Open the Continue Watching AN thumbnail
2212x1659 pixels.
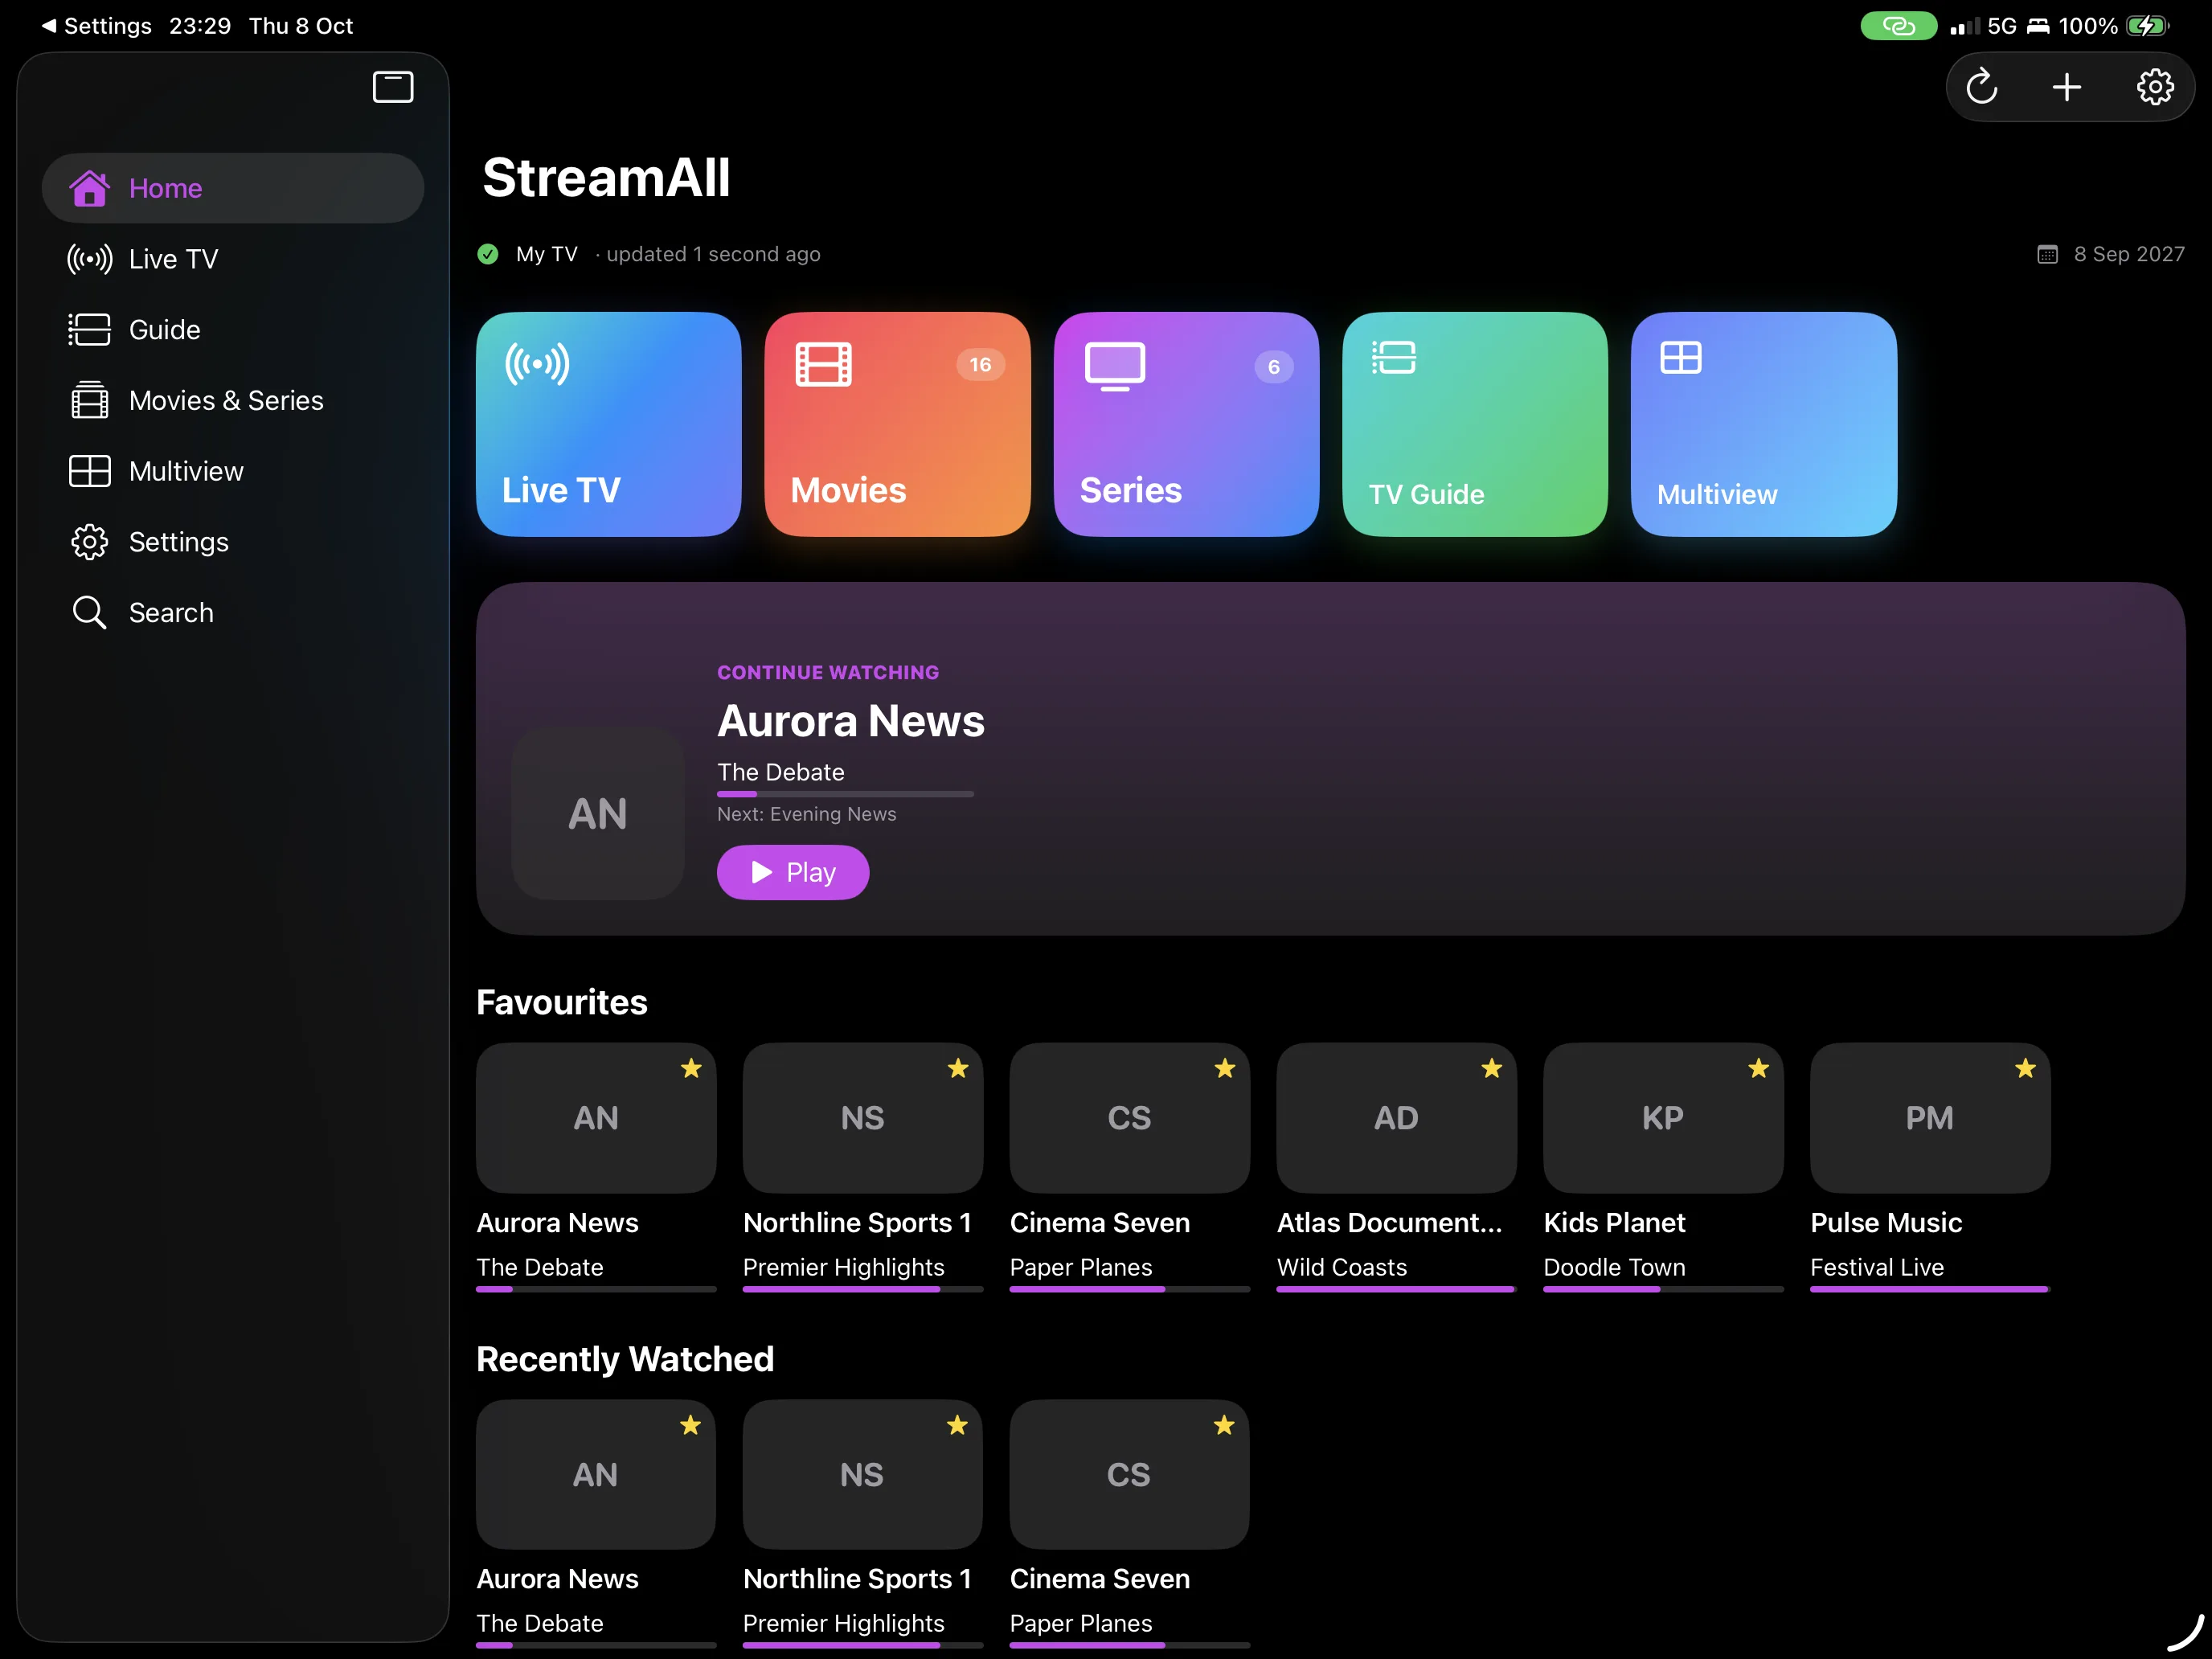[x=598, y=813]
